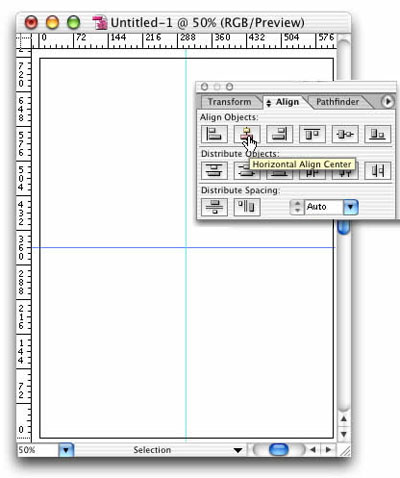The height and width of the screenshot is (478, 400).
Task: Click the Horizontal Distribute Space button
Action: pos(247,207)
